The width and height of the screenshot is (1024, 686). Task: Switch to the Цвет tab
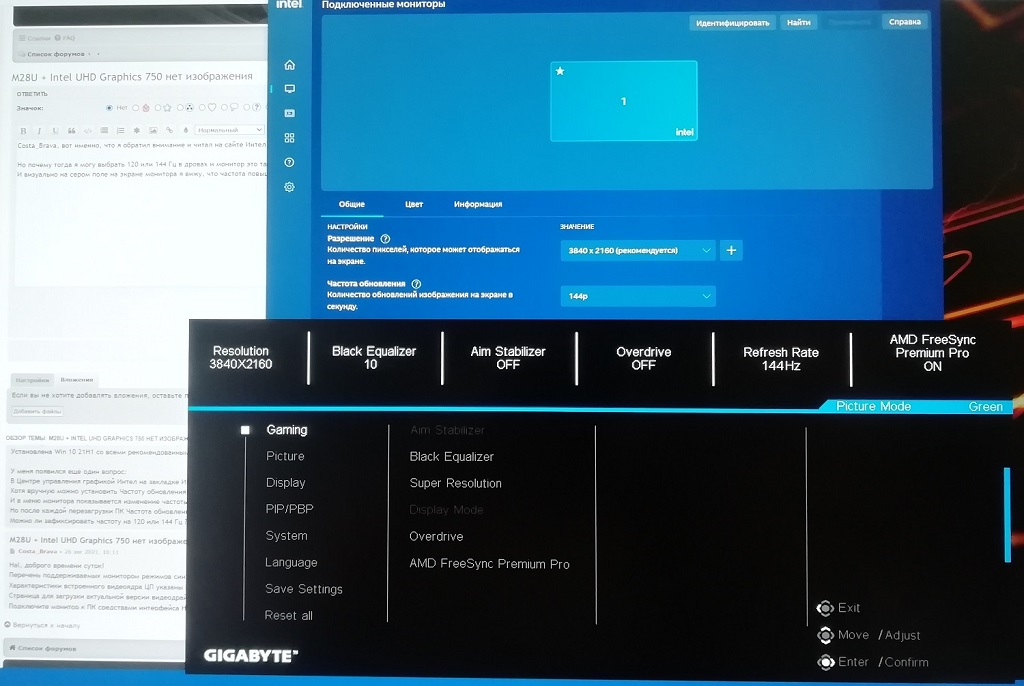tap(414, 204)
